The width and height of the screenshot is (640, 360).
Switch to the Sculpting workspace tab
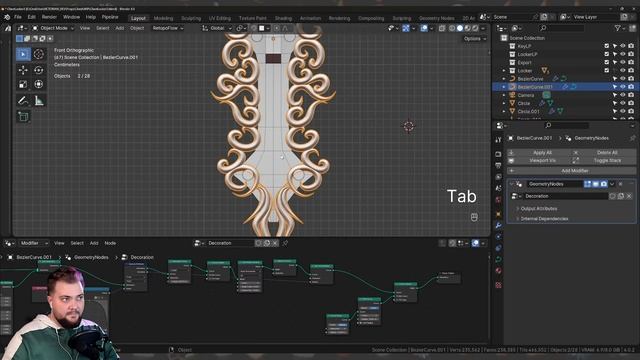point(191,18)
